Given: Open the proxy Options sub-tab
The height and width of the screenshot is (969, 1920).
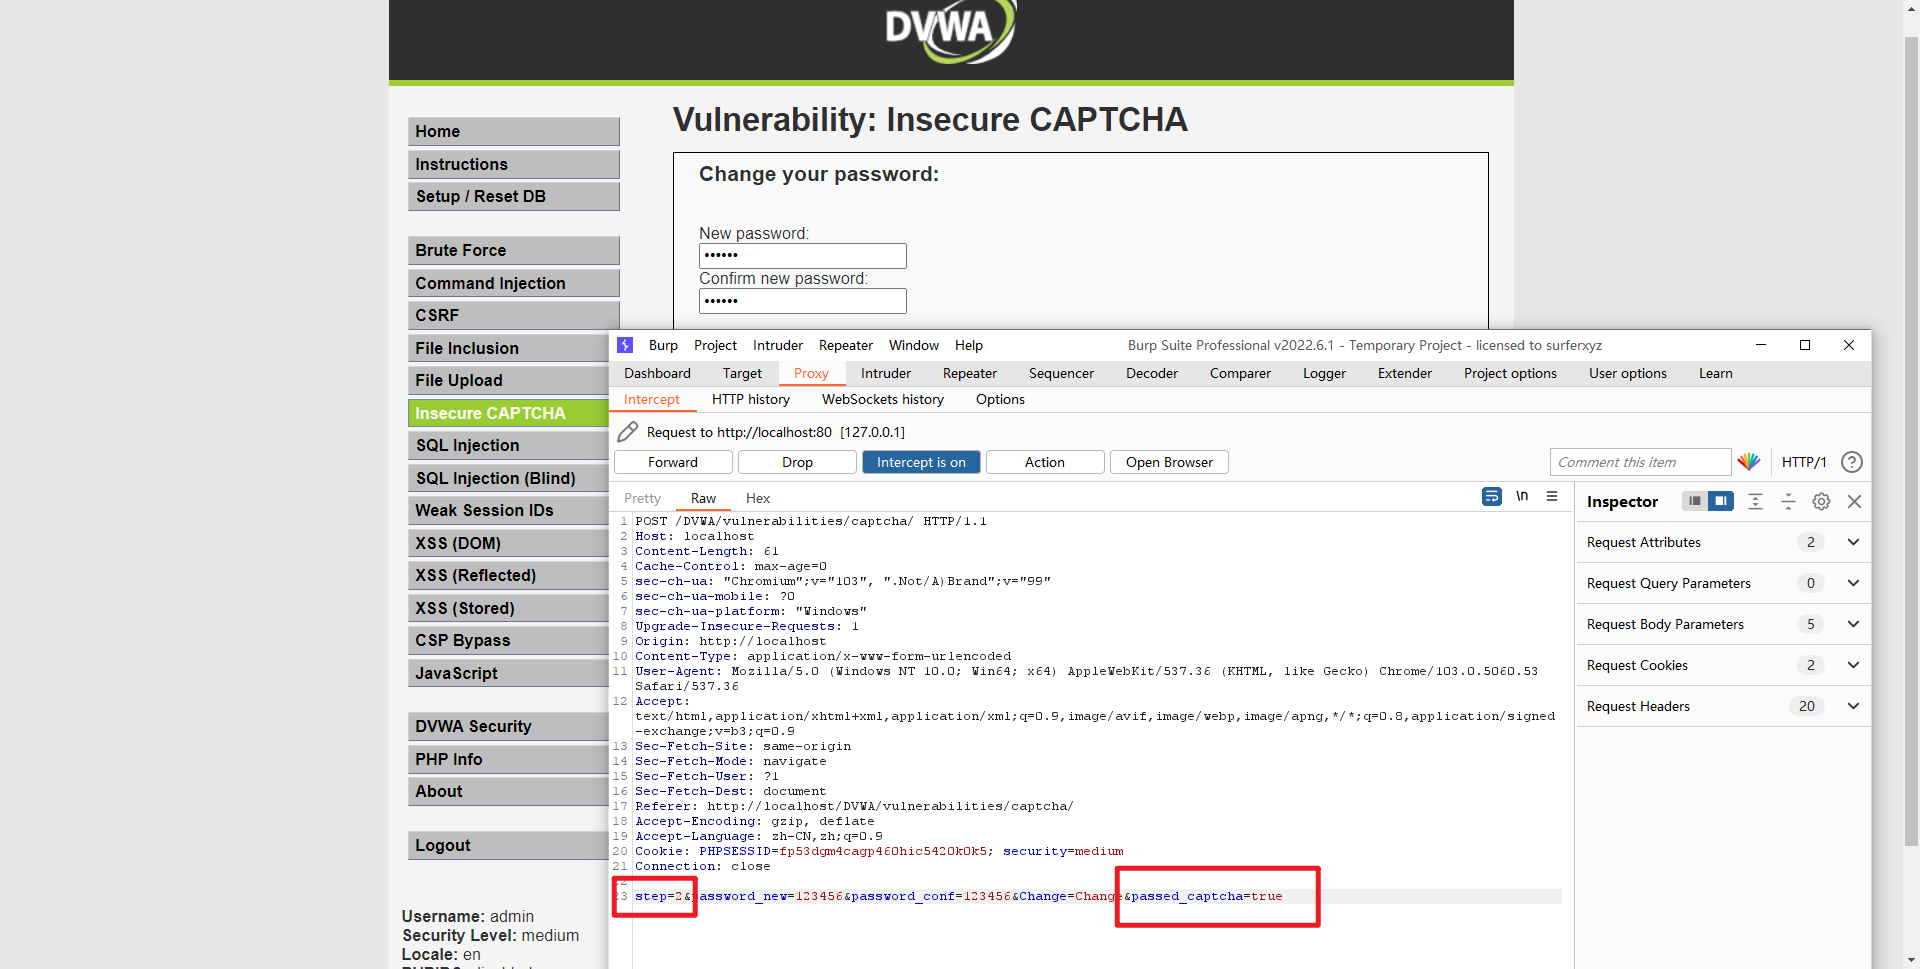Looking at the screenshot, I should pos(1000,399).
